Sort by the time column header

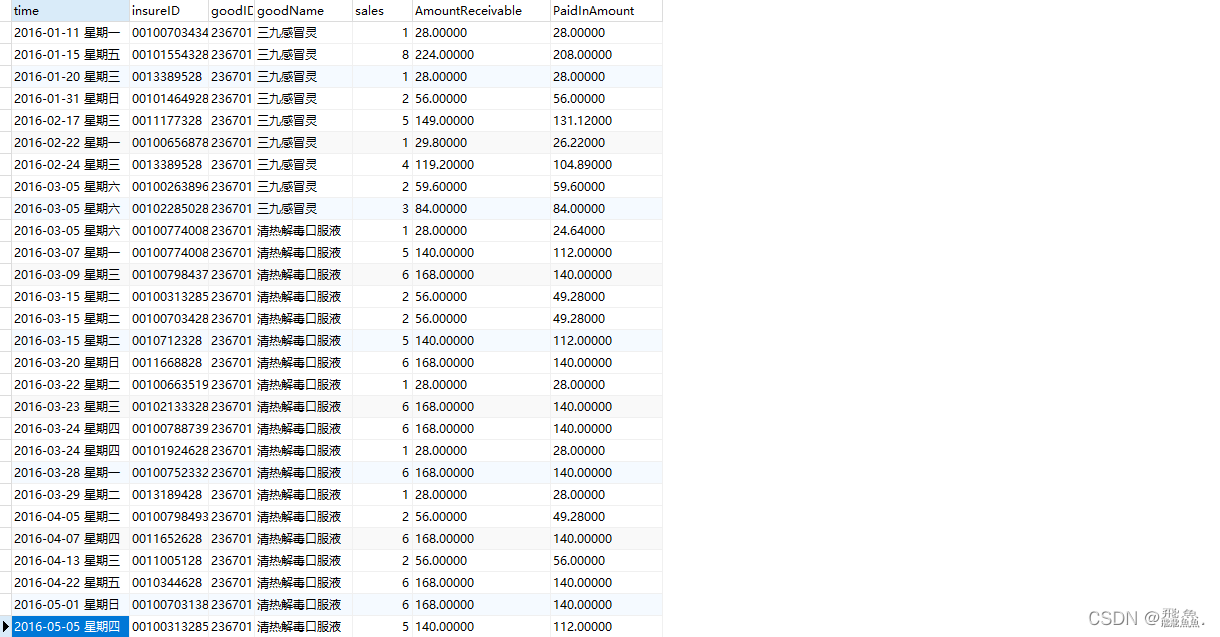pyautogui.click(x=70, y=11)
